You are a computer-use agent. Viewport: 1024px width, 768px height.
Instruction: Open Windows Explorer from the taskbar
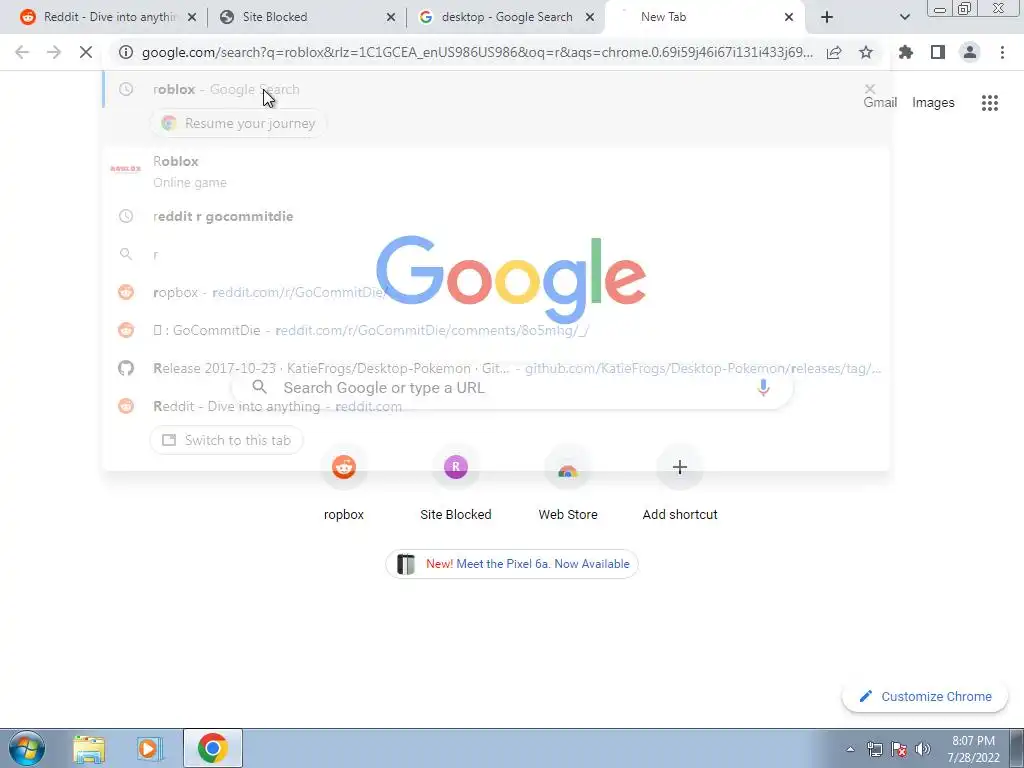[x=89, y=748]
